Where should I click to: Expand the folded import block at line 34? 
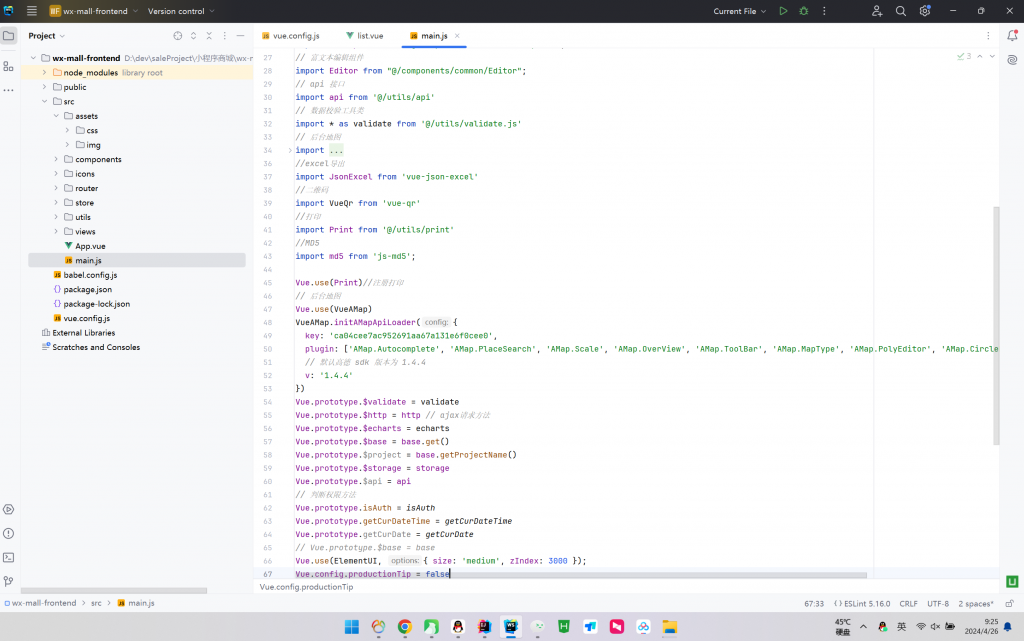pos(290,150)
